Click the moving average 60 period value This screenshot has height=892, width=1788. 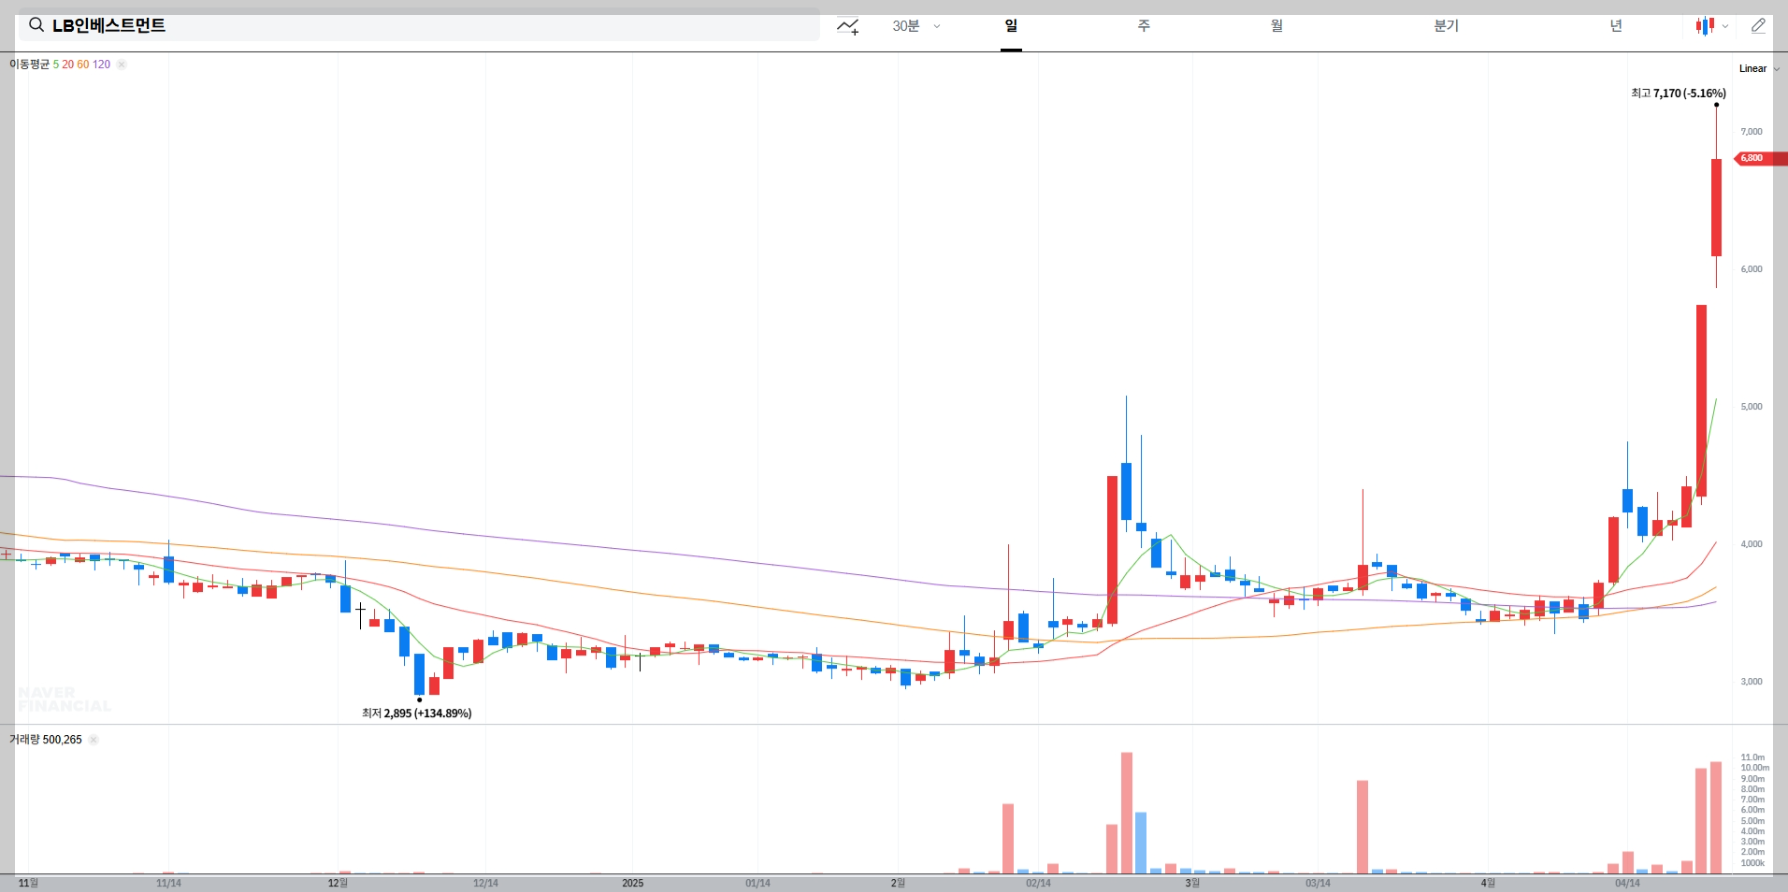coord(83,64)
